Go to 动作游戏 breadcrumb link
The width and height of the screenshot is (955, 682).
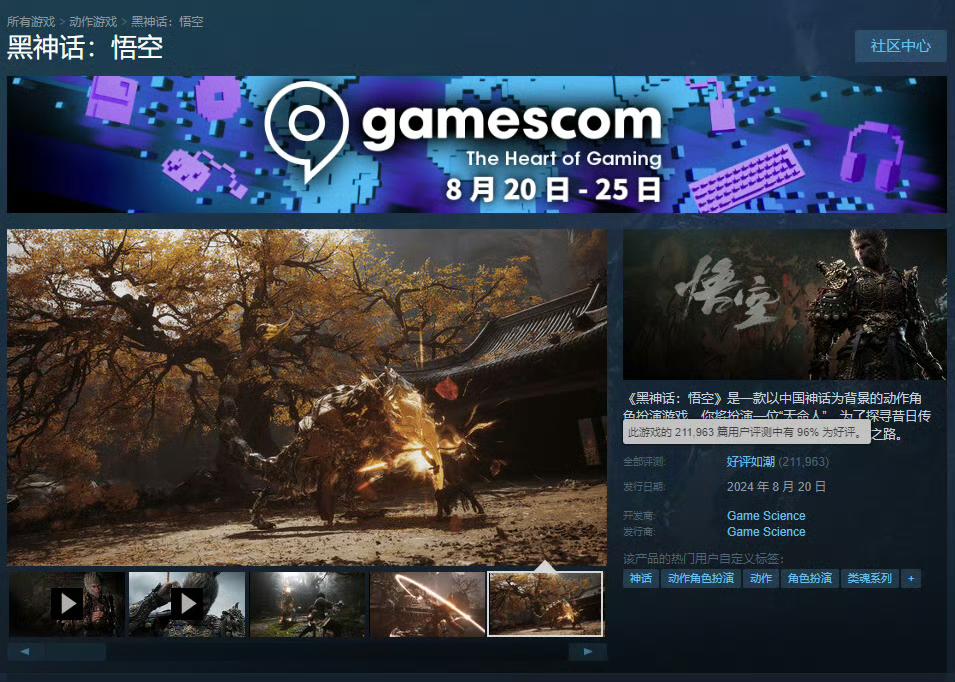point(93,21)
